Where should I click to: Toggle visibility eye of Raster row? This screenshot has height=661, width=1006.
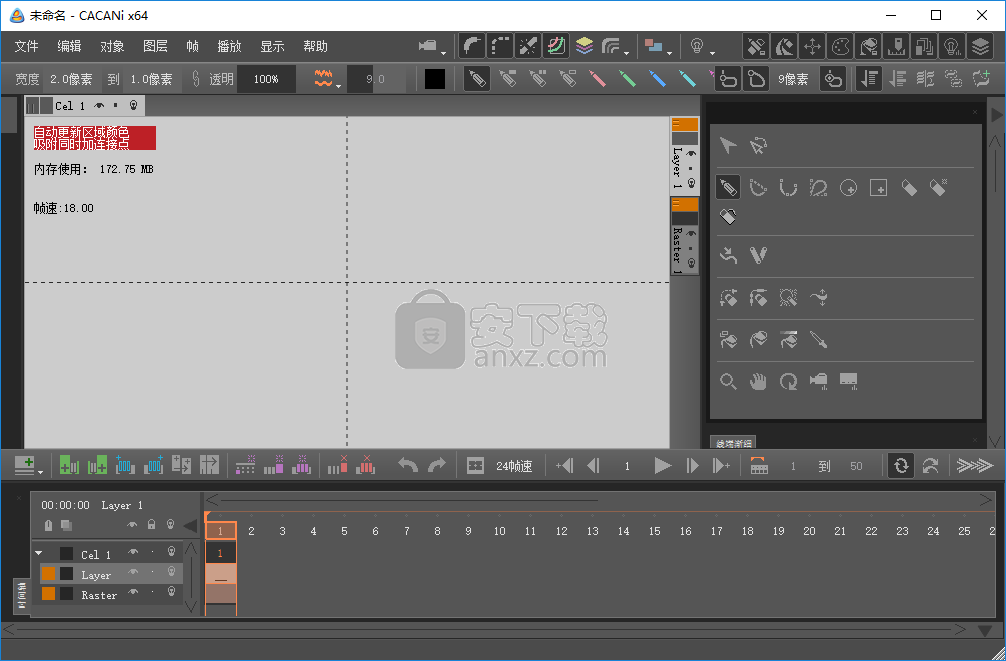point(133,592)
